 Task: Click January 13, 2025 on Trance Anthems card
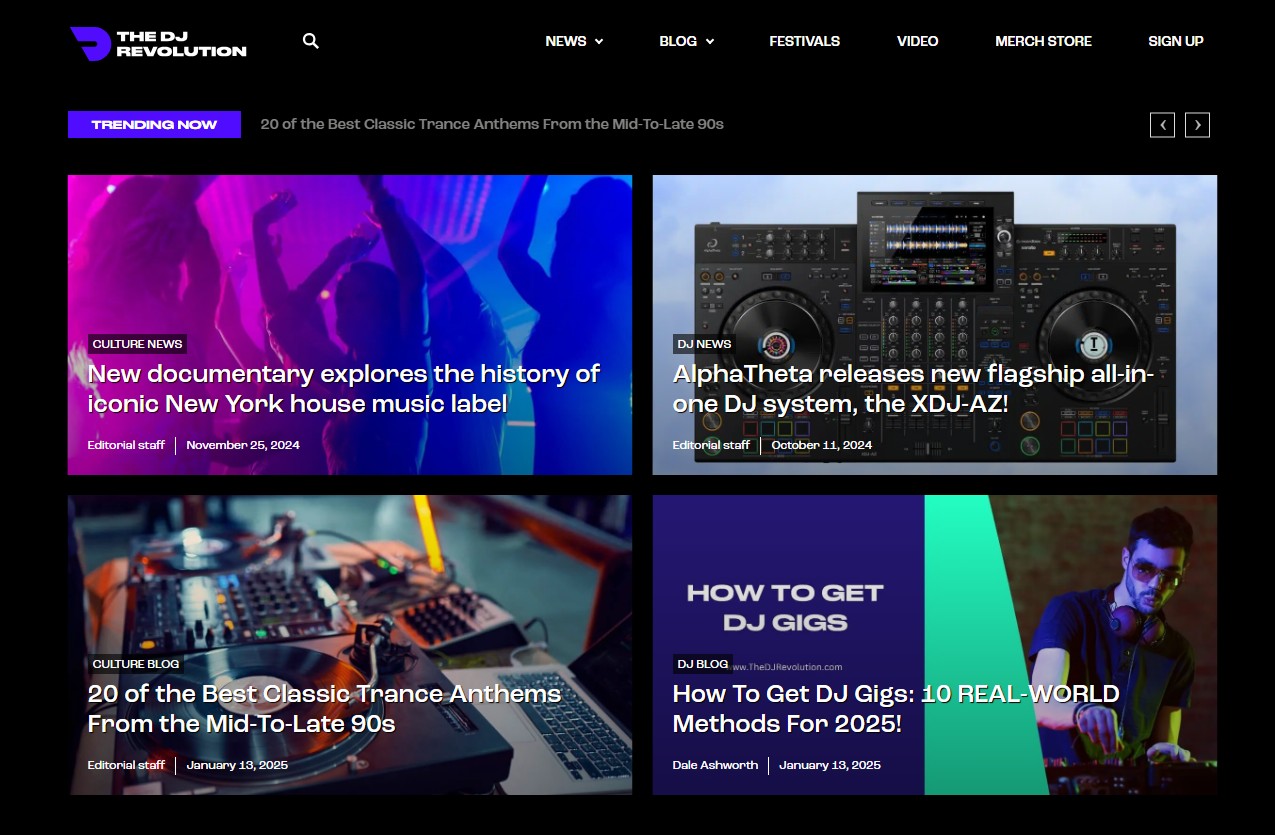[x=237, y=765]
